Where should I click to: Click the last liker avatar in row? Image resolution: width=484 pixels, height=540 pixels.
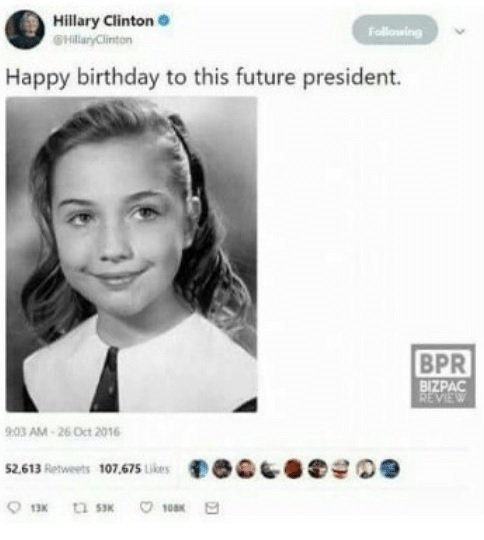click(x=390, y=469)
